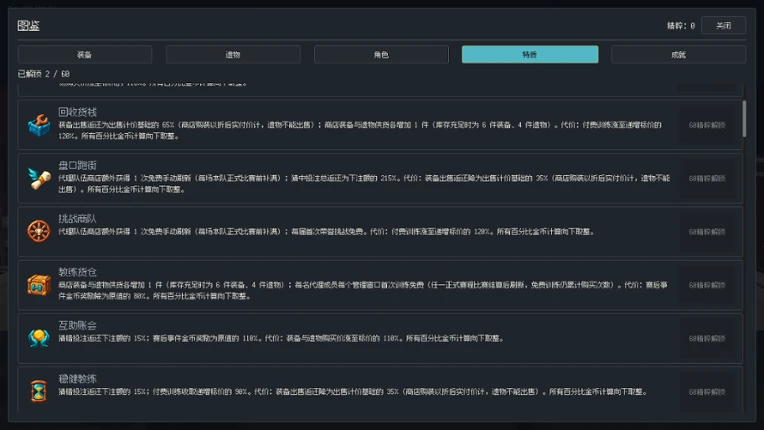Switch to the 遗物 tab
This screenshot has width=764, height=430.
click(x=233, y=55)
